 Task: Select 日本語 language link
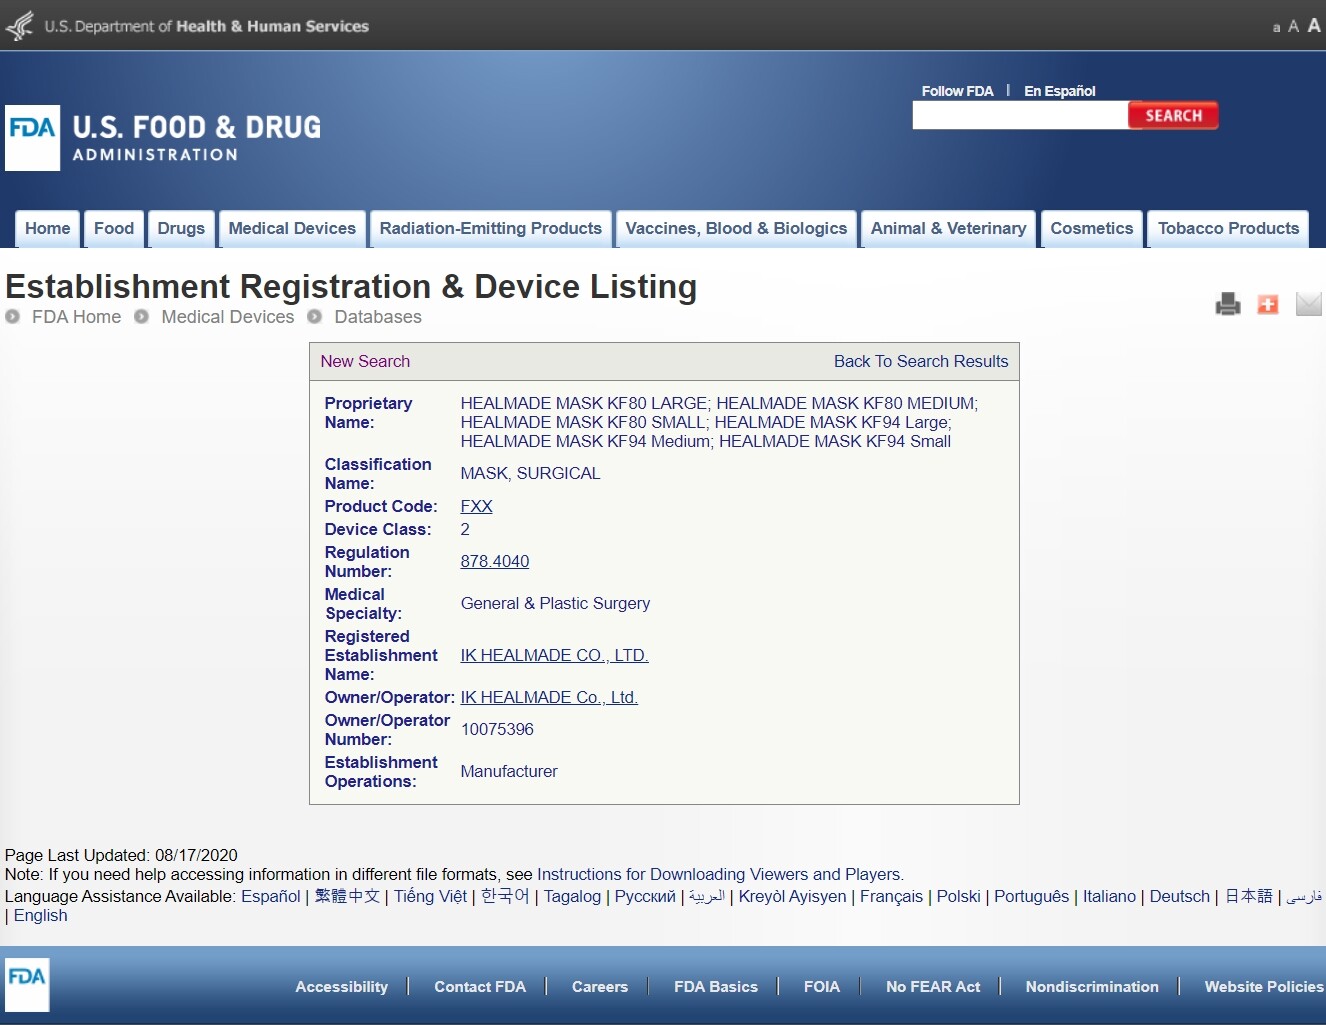pos(1249,896)
